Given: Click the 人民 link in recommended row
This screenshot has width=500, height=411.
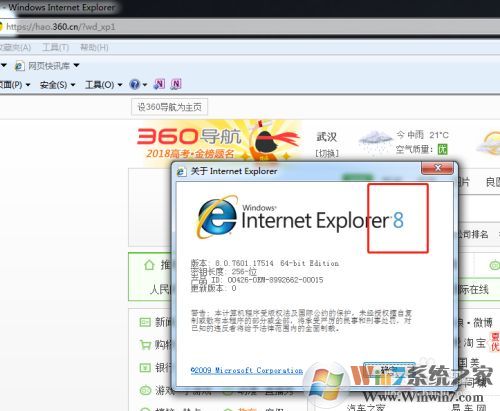Looking at the screenshot, I should tap(160, 289).
